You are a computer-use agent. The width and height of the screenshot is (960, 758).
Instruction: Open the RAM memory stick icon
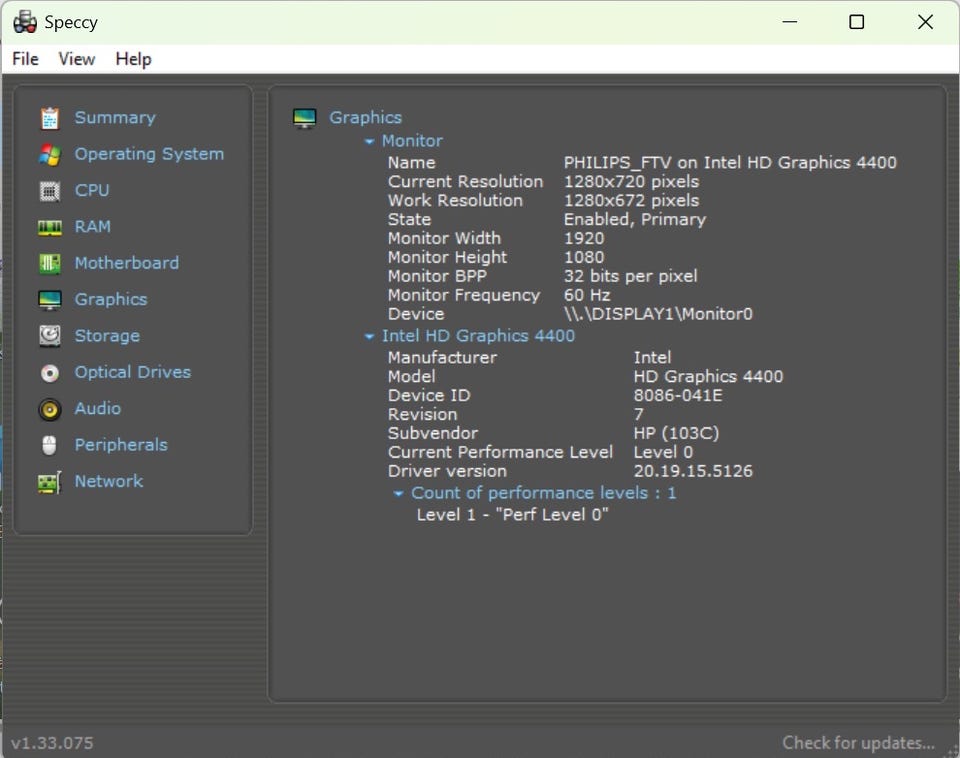[x=50, y=228]
